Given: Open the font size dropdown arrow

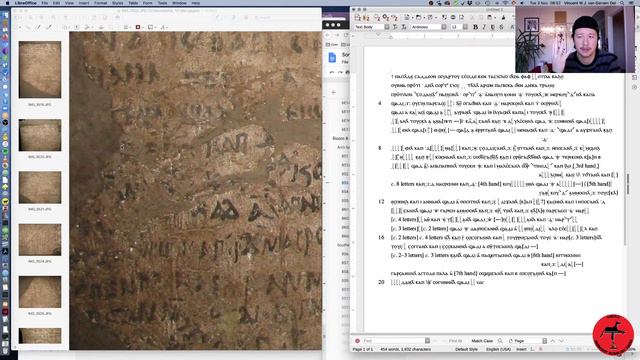Looking at the screenshot, I should click(465, 27).
